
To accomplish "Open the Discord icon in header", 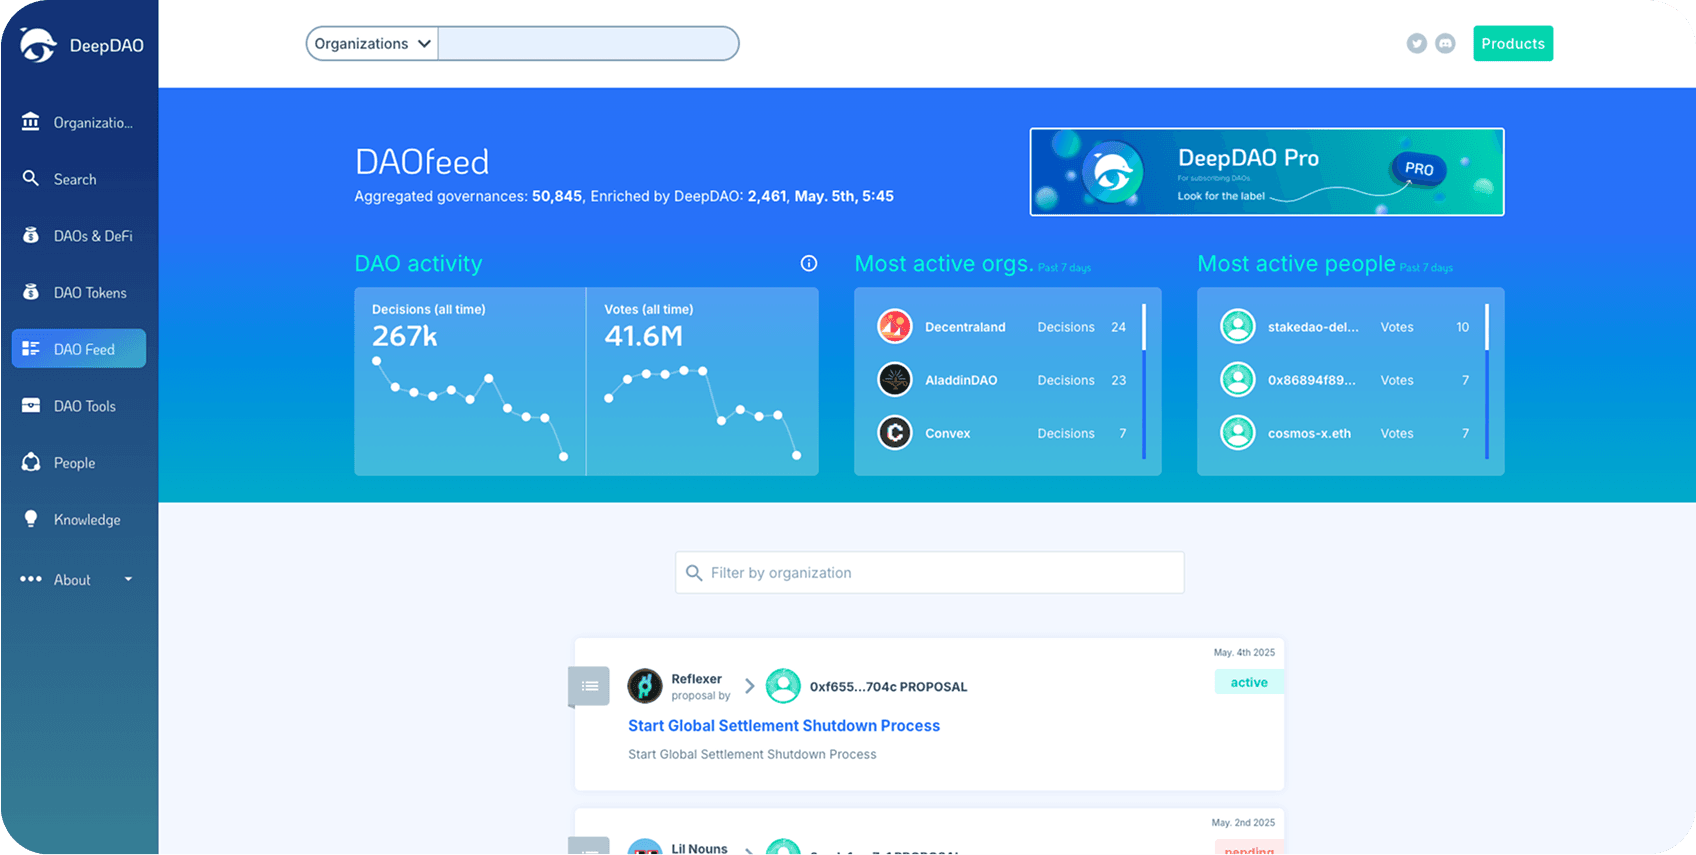I will pos(1445,43).
